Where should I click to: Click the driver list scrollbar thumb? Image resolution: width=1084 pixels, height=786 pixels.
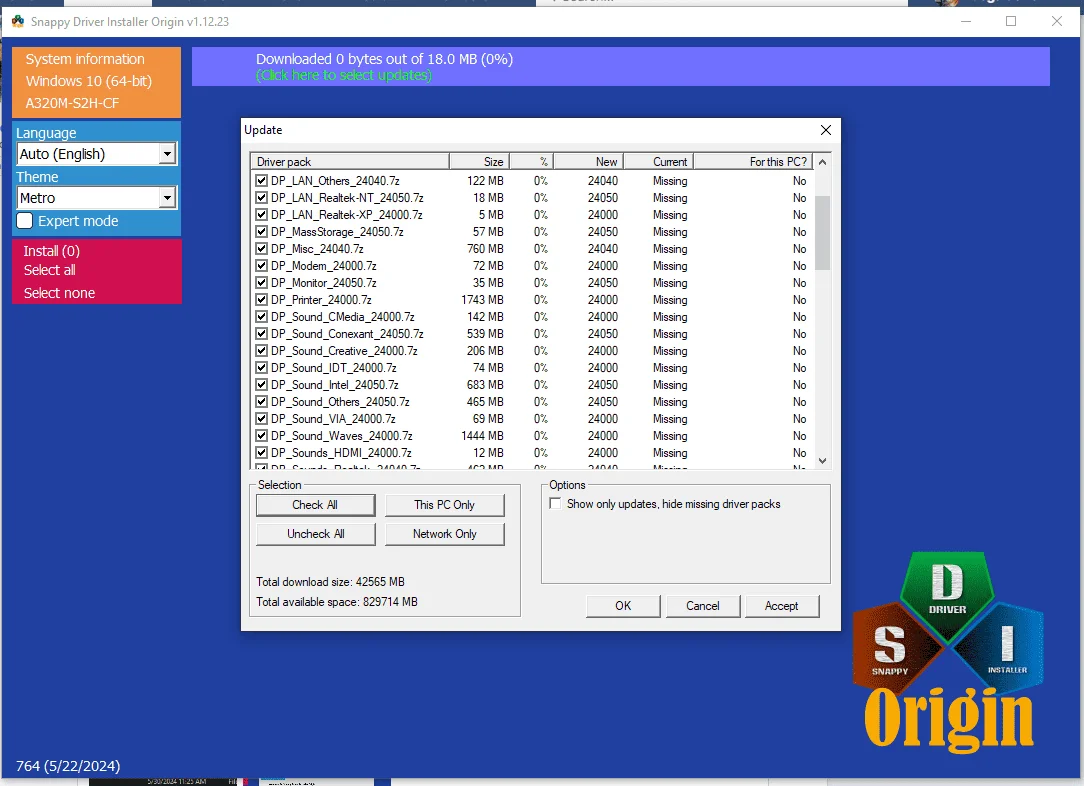(822, 233)
